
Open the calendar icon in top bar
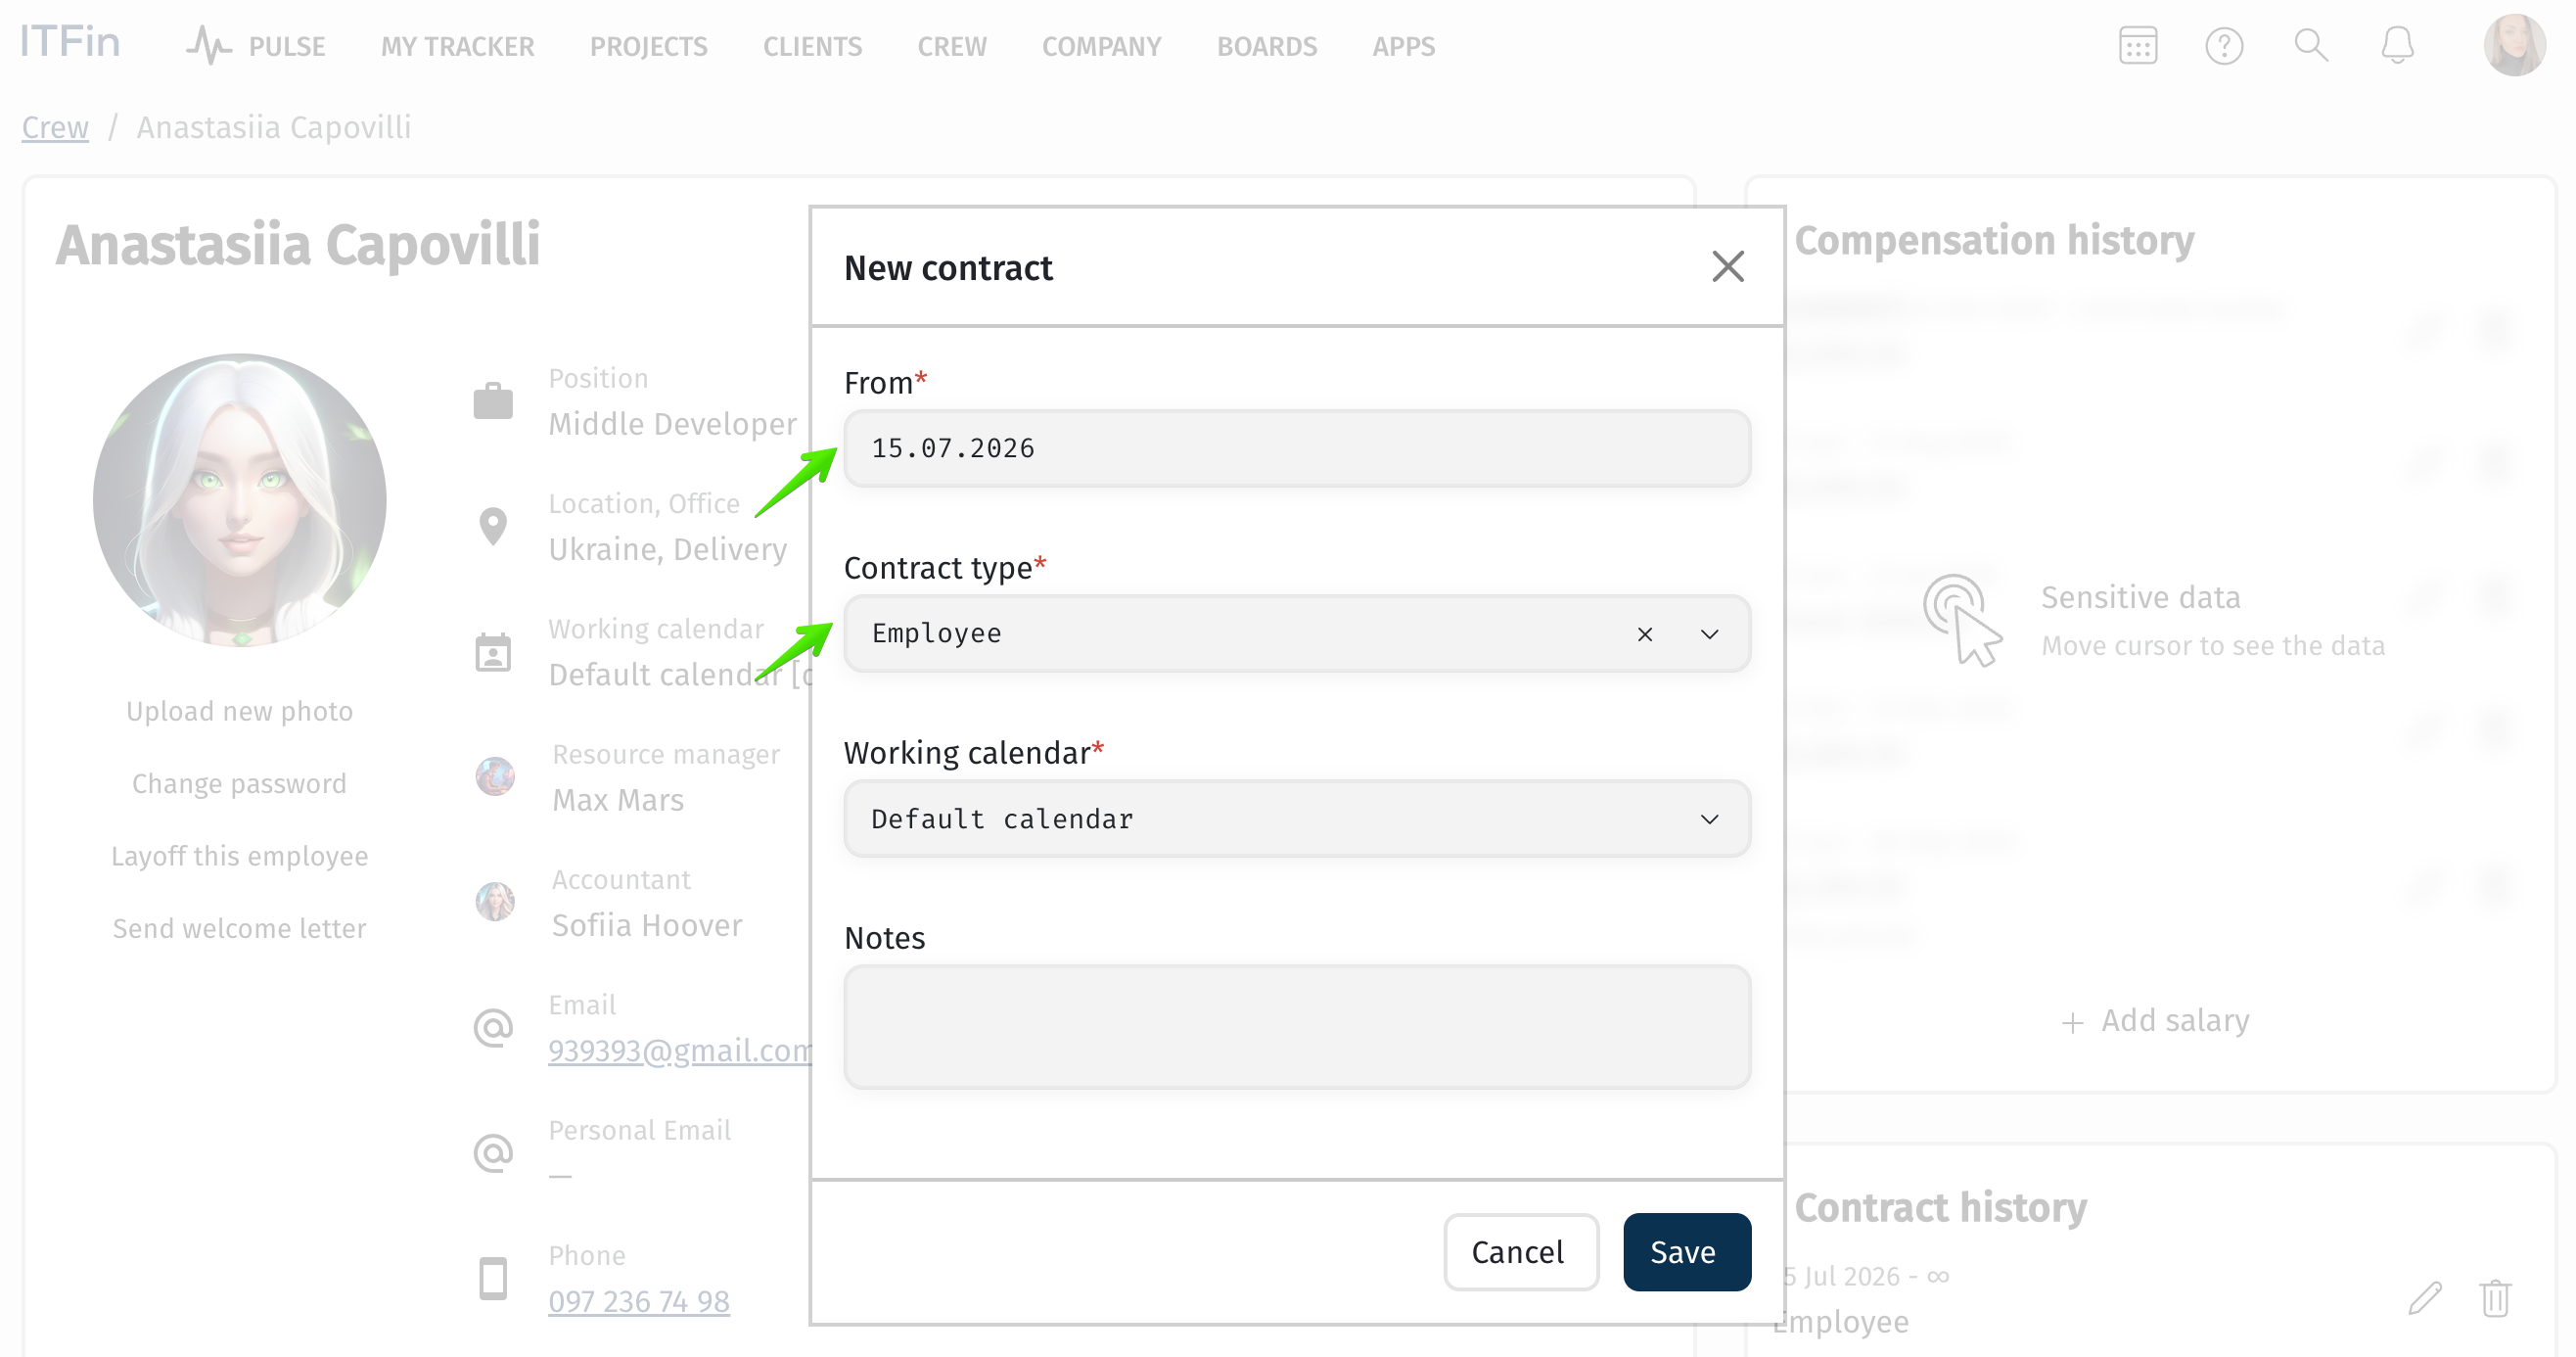click(2137, 46)
